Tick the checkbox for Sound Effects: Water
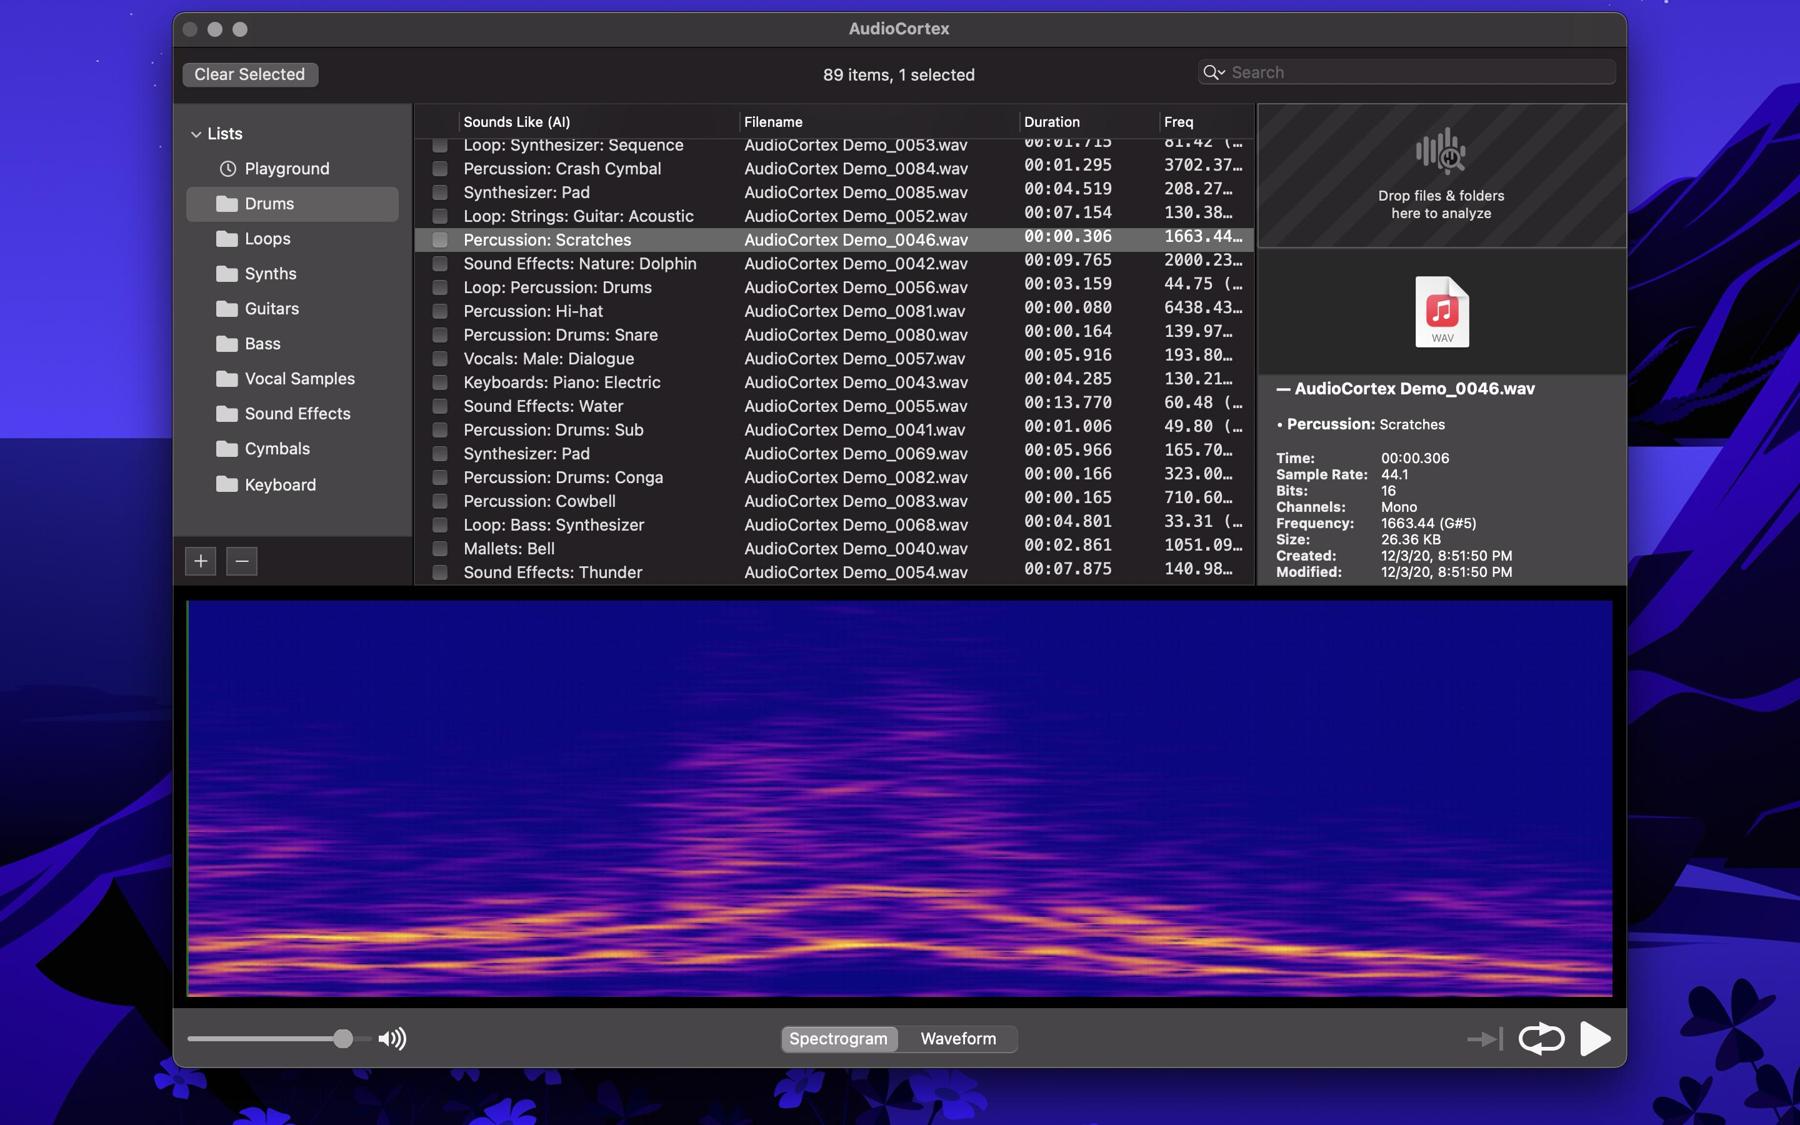The width and height of the screenshot is (1800, 1125). pos(439,406)
